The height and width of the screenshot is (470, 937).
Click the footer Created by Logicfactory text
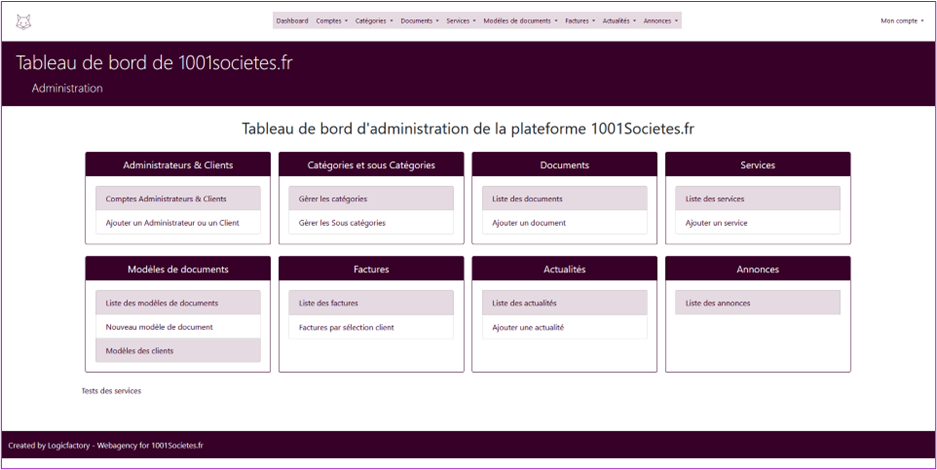point(106,446)
